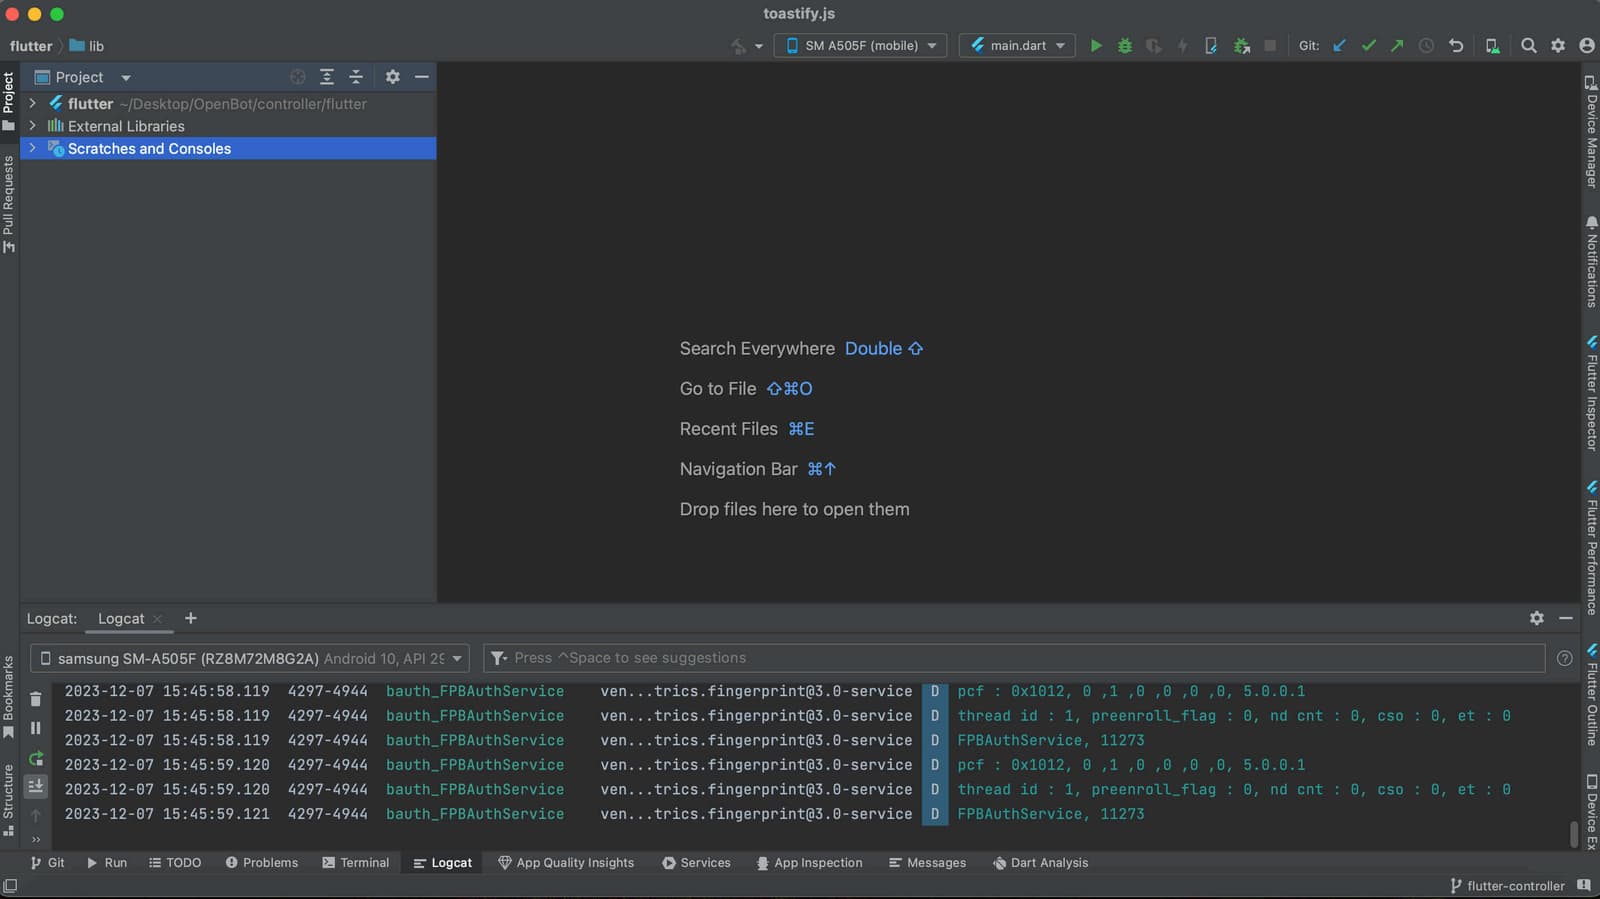Toggle the Structure tool window

tap(9, 800)
